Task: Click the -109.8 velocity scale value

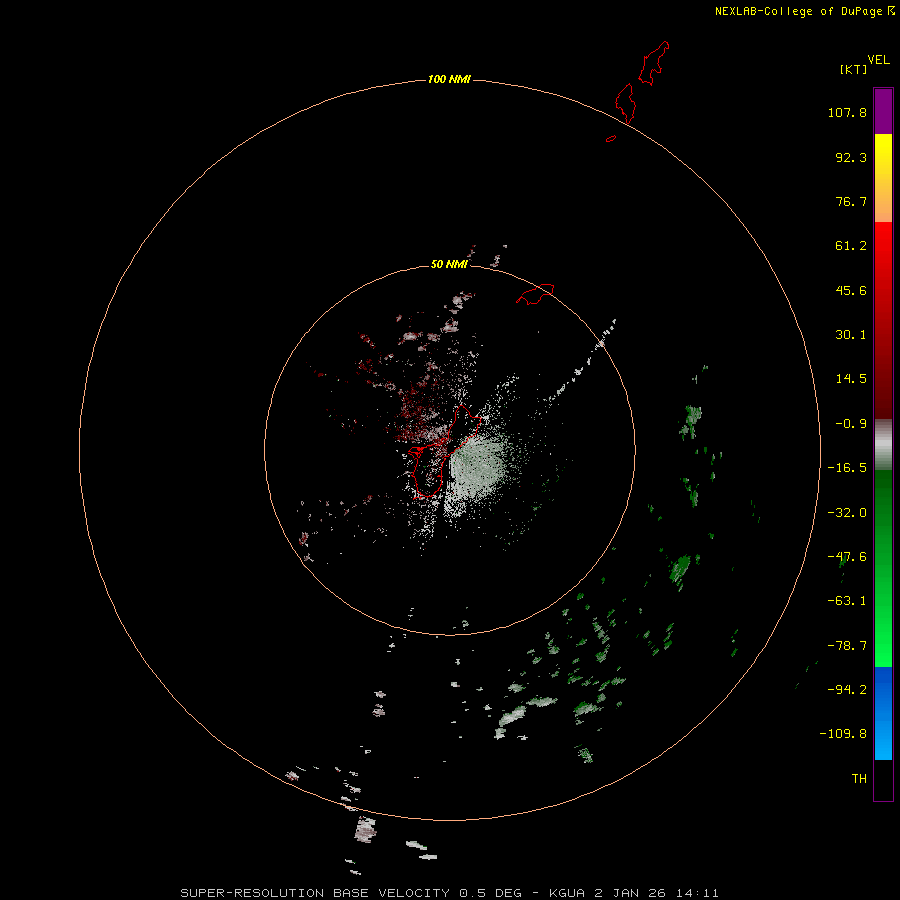Action: pyautogui.click(x=844, y=734)
